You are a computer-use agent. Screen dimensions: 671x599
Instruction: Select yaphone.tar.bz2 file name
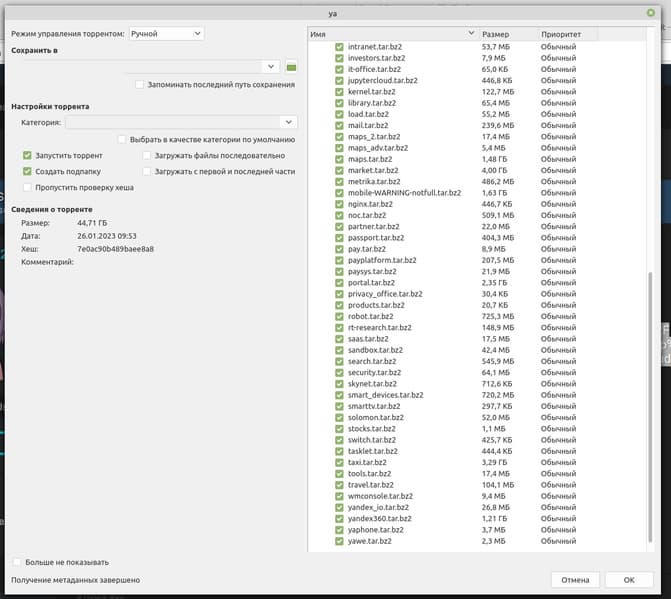click(376, 530)
